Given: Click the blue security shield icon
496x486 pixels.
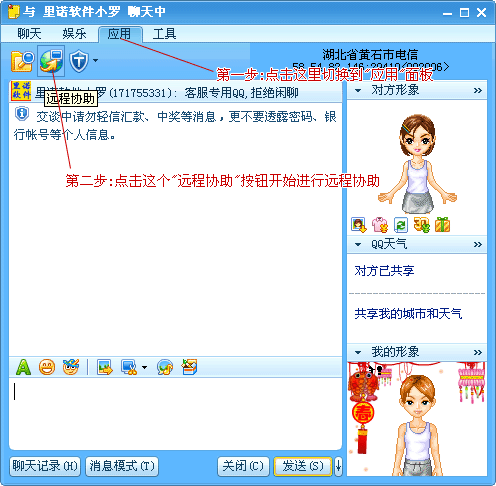Looking at the screenshot, I should pos(79,61).
